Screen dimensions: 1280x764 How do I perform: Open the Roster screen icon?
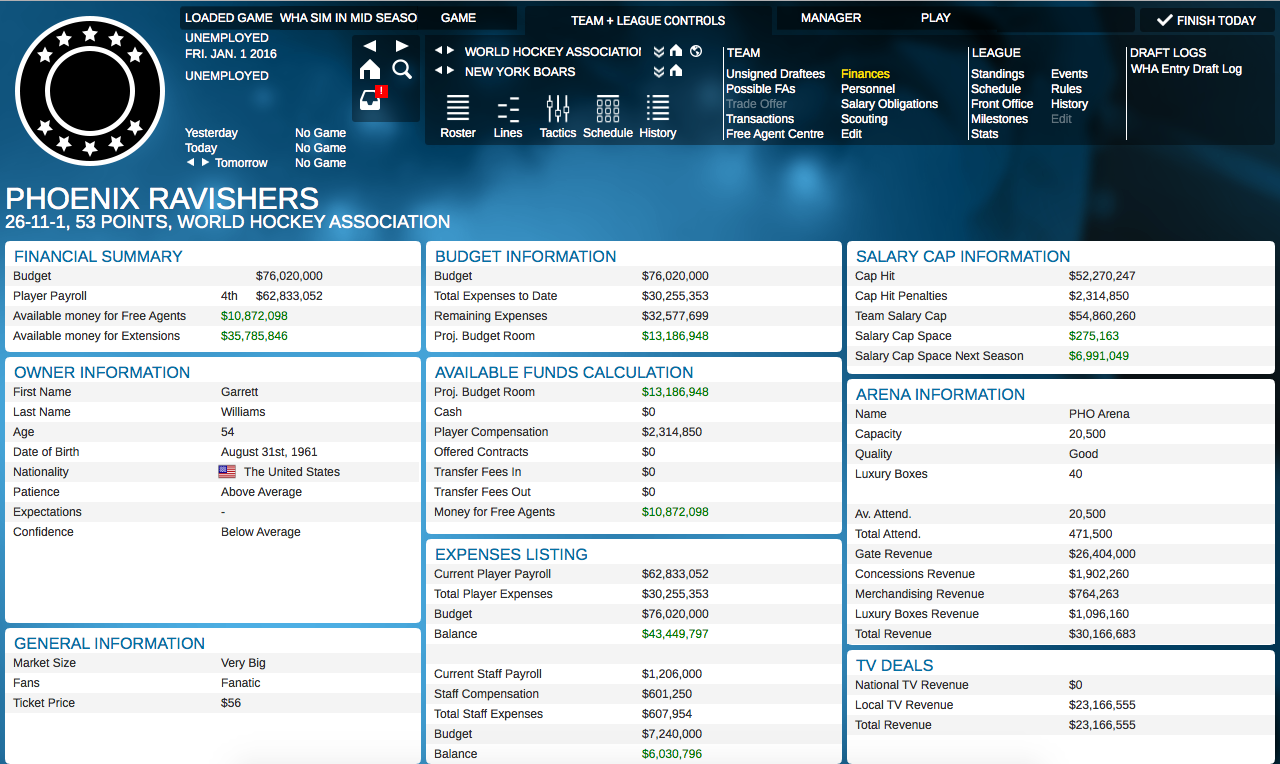(458, 116)
